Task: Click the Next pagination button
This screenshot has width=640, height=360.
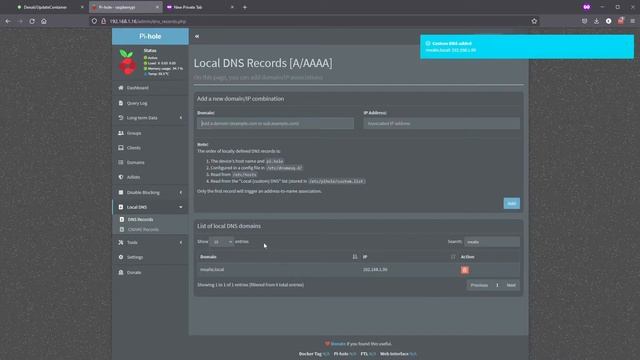Action: point(511,285)
